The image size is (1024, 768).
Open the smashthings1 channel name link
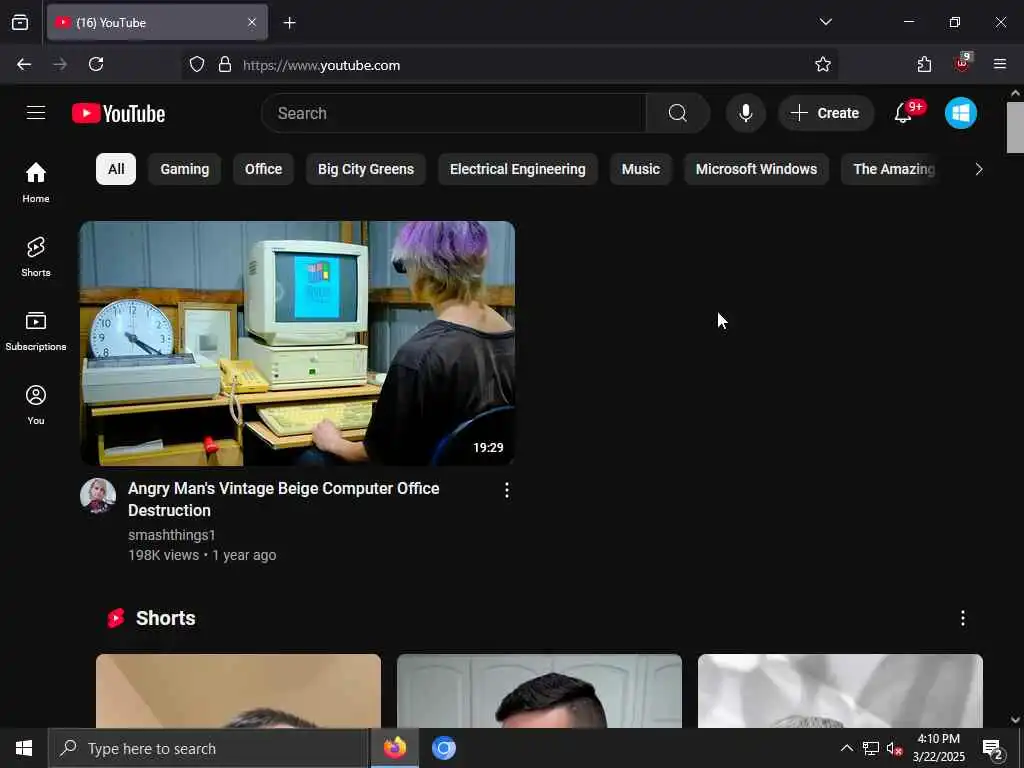click(x=172, y=535)
